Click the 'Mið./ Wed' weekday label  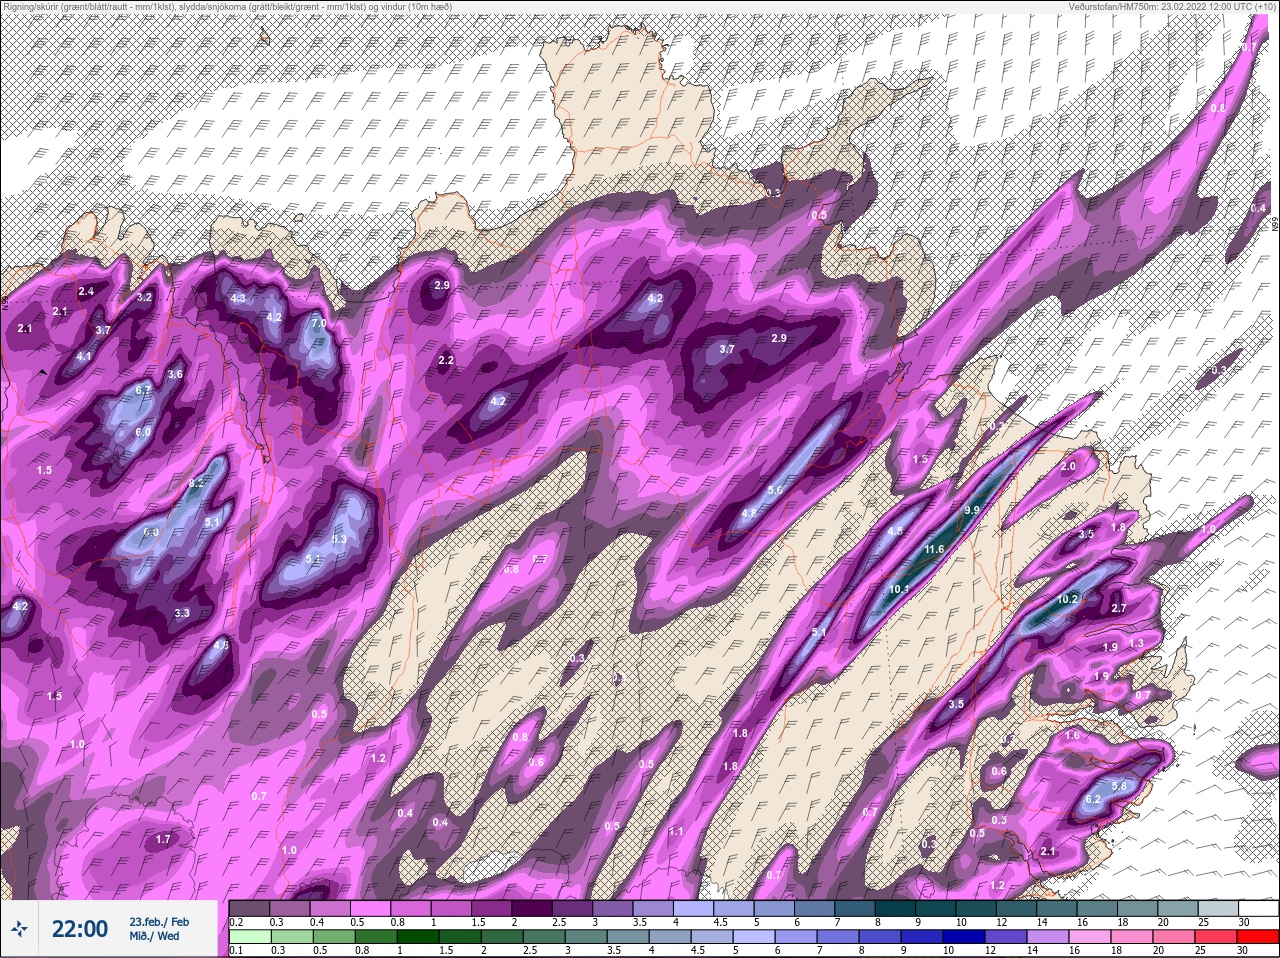click(154, 936)
